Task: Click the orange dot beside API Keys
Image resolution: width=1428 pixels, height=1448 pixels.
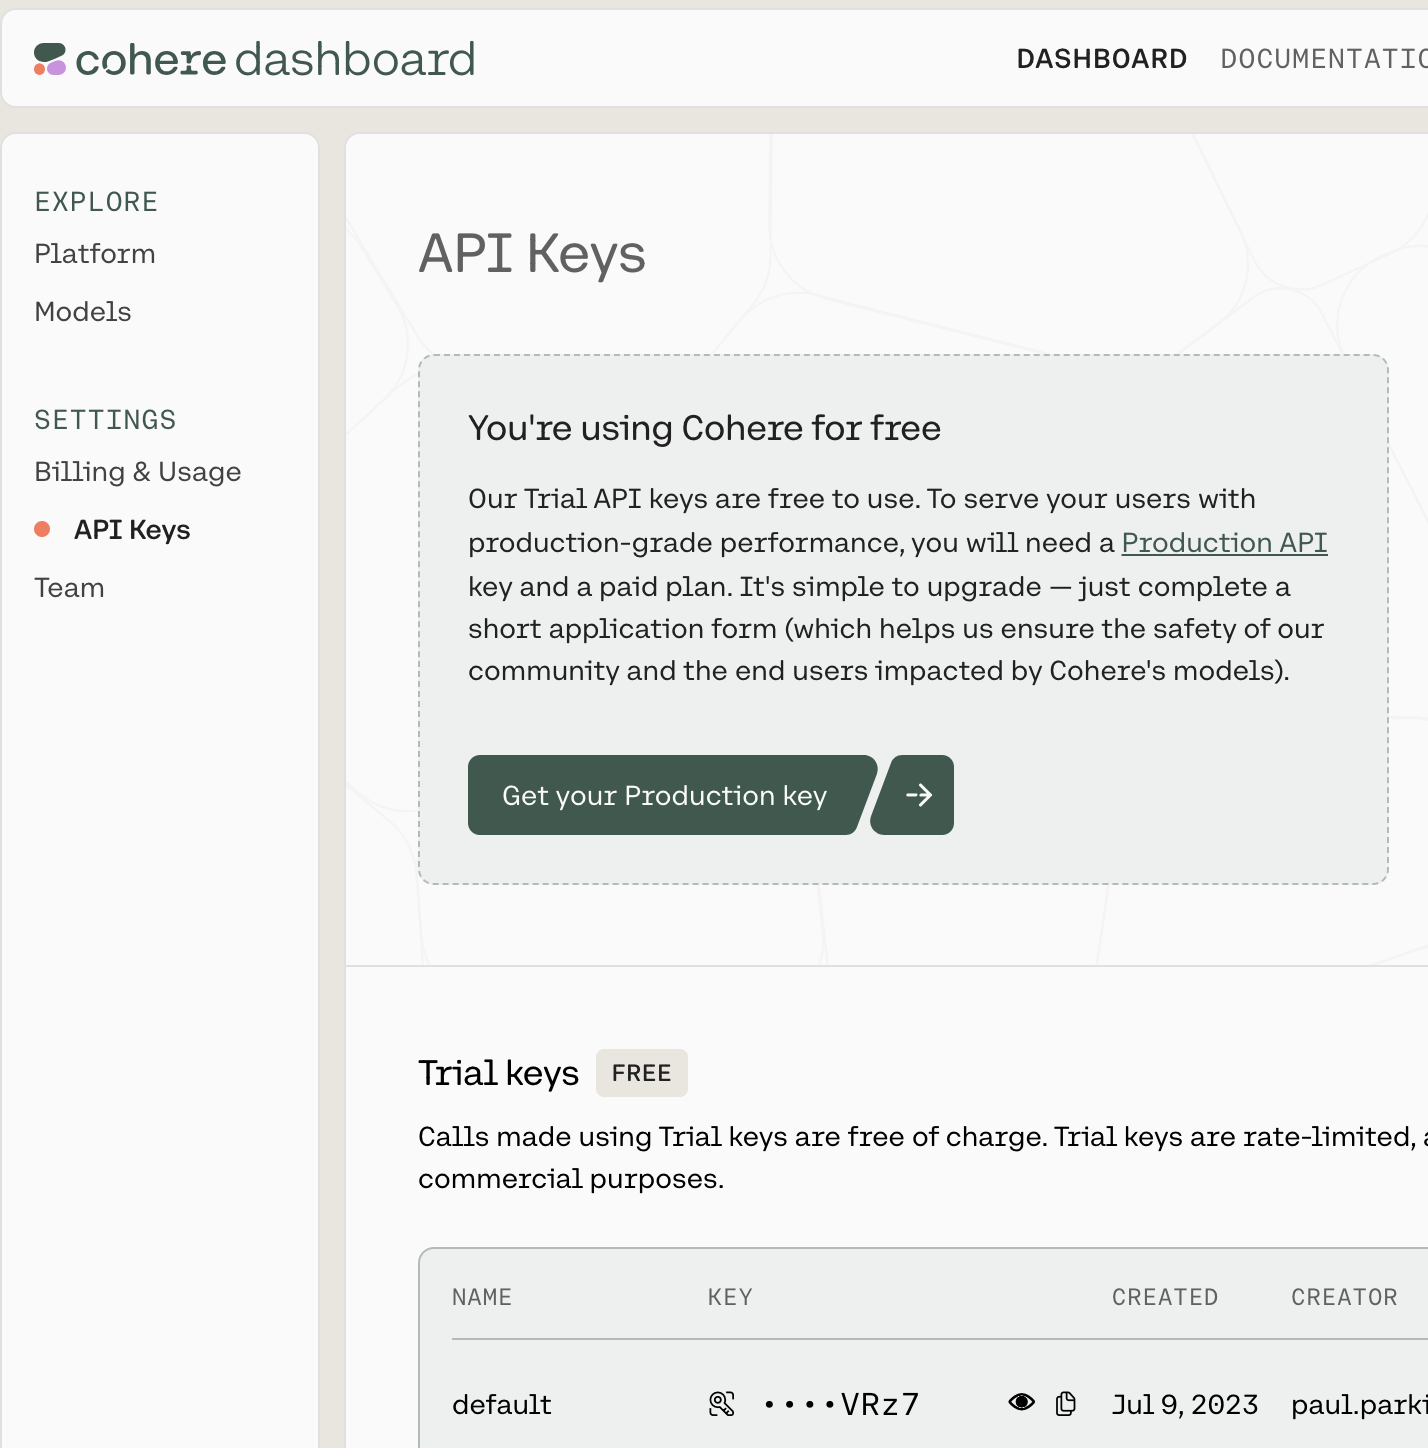Action: click(42, 529)
